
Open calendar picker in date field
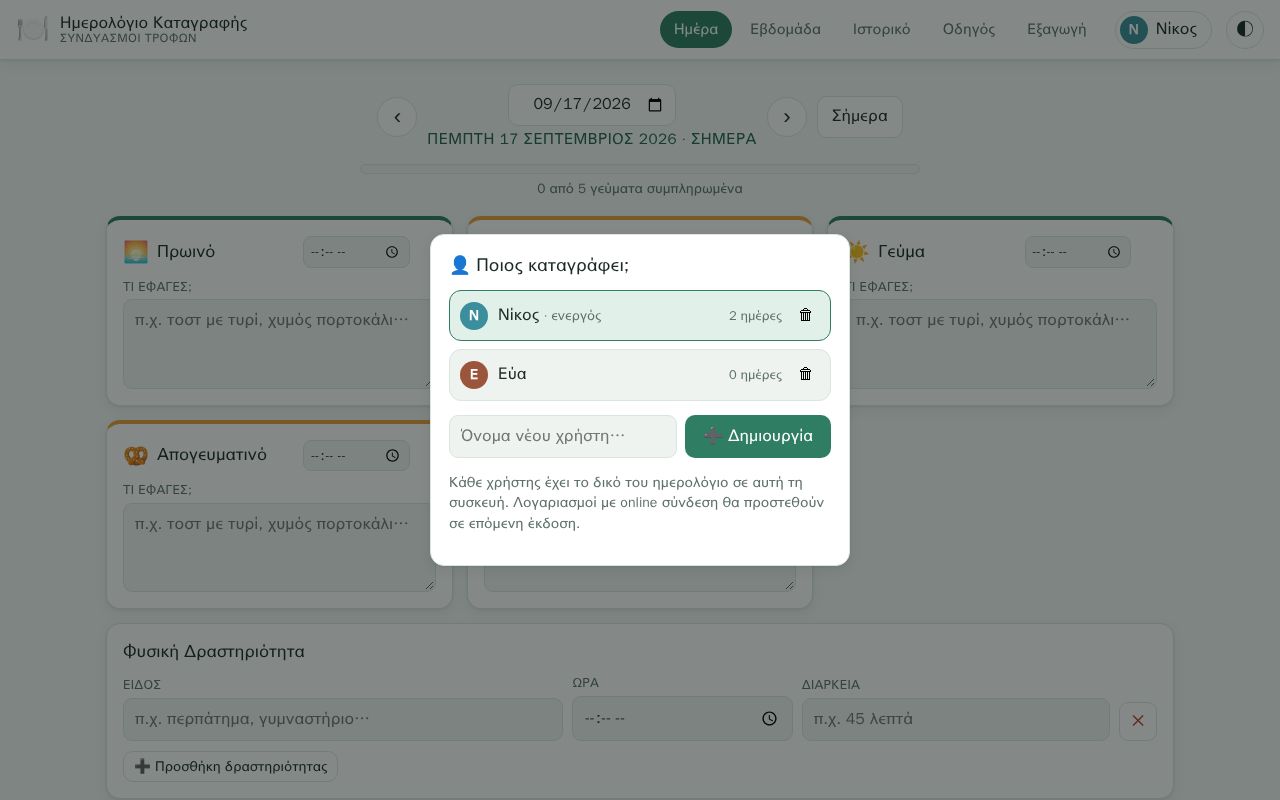click(x=655, y=104)
